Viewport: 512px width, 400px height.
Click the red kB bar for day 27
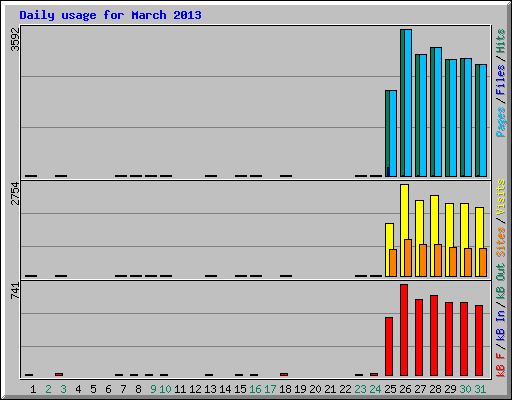tap(419, 337)
